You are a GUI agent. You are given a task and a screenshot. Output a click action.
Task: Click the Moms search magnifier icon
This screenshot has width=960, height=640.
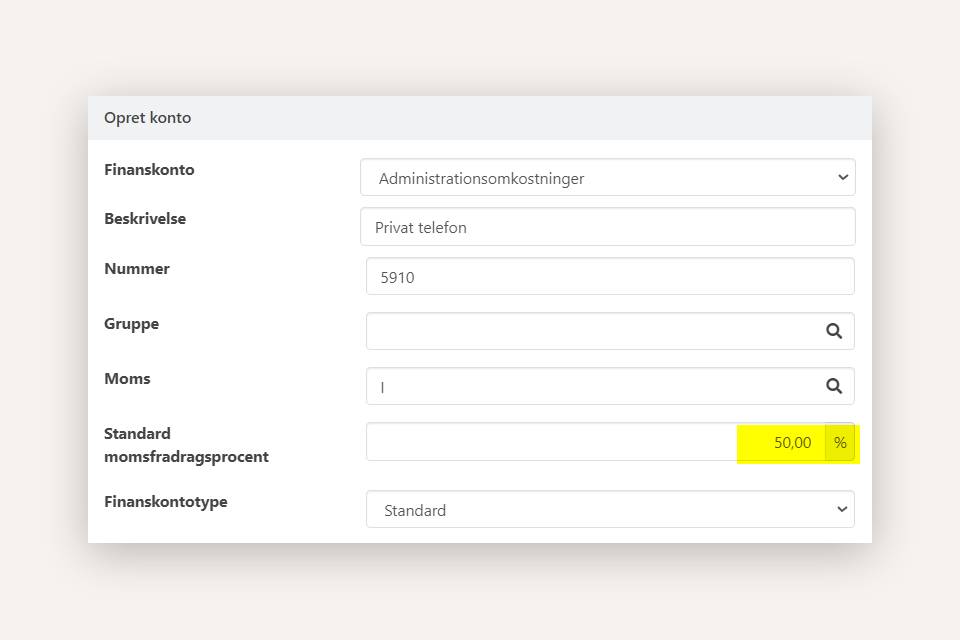coord(833,386)
